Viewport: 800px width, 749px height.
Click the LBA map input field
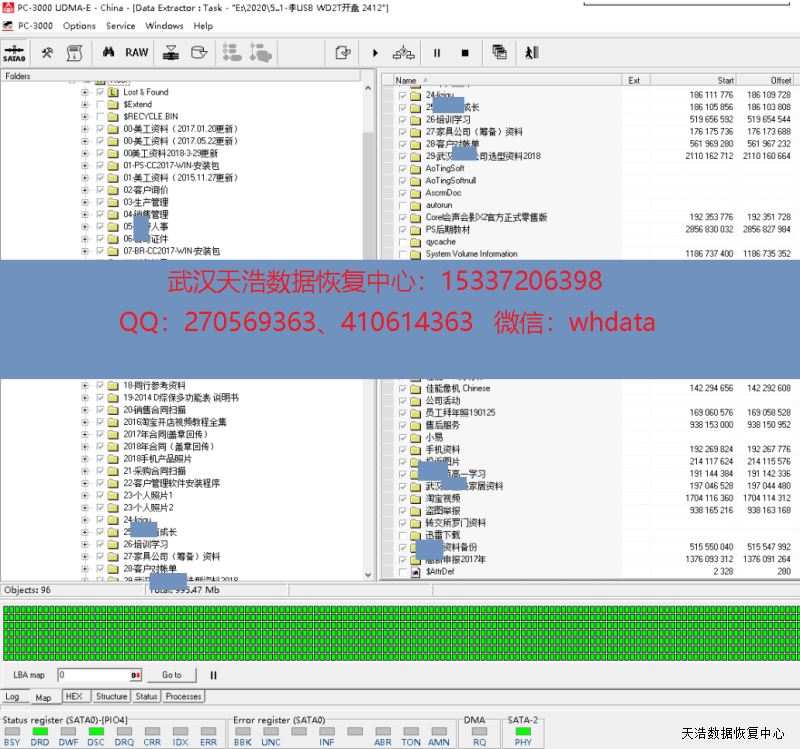coord(95,676)
